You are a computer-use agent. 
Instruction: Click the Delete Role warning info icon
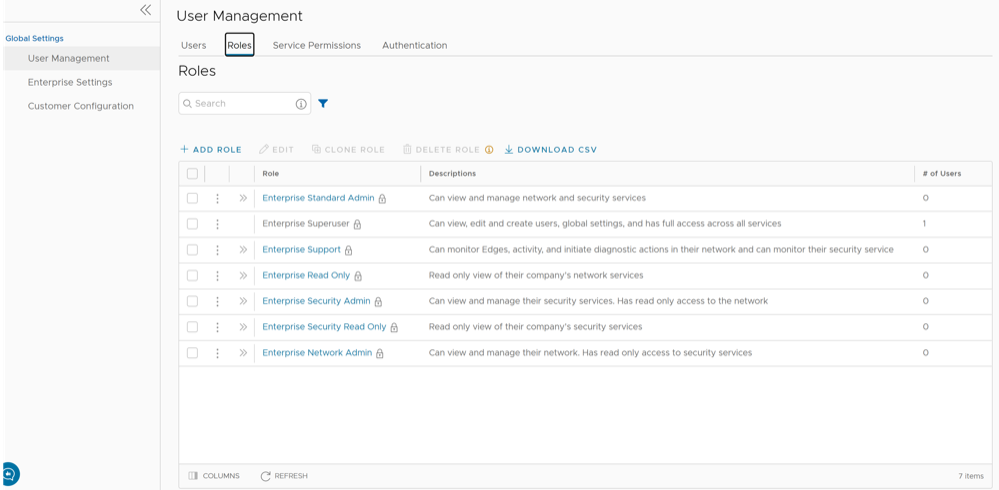click(x=489, y=150)
